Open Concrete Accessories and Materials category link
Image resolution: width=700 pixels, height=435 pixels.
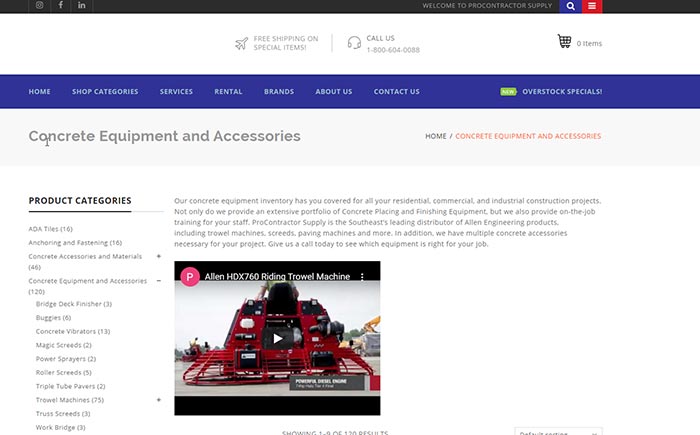click(85, 262)
